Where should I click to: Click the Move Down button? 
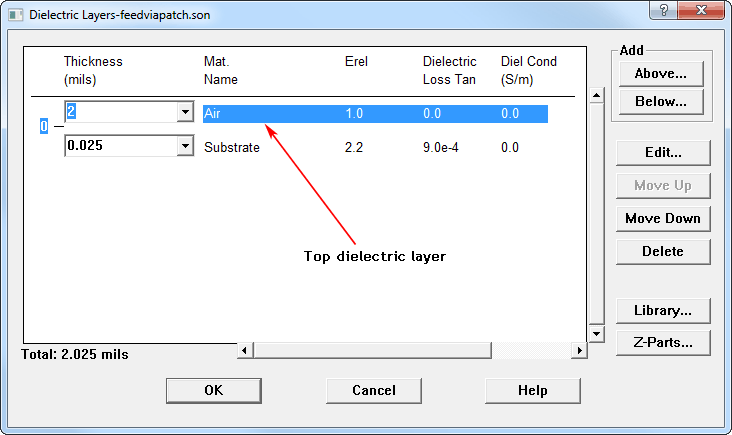[663, 218]
